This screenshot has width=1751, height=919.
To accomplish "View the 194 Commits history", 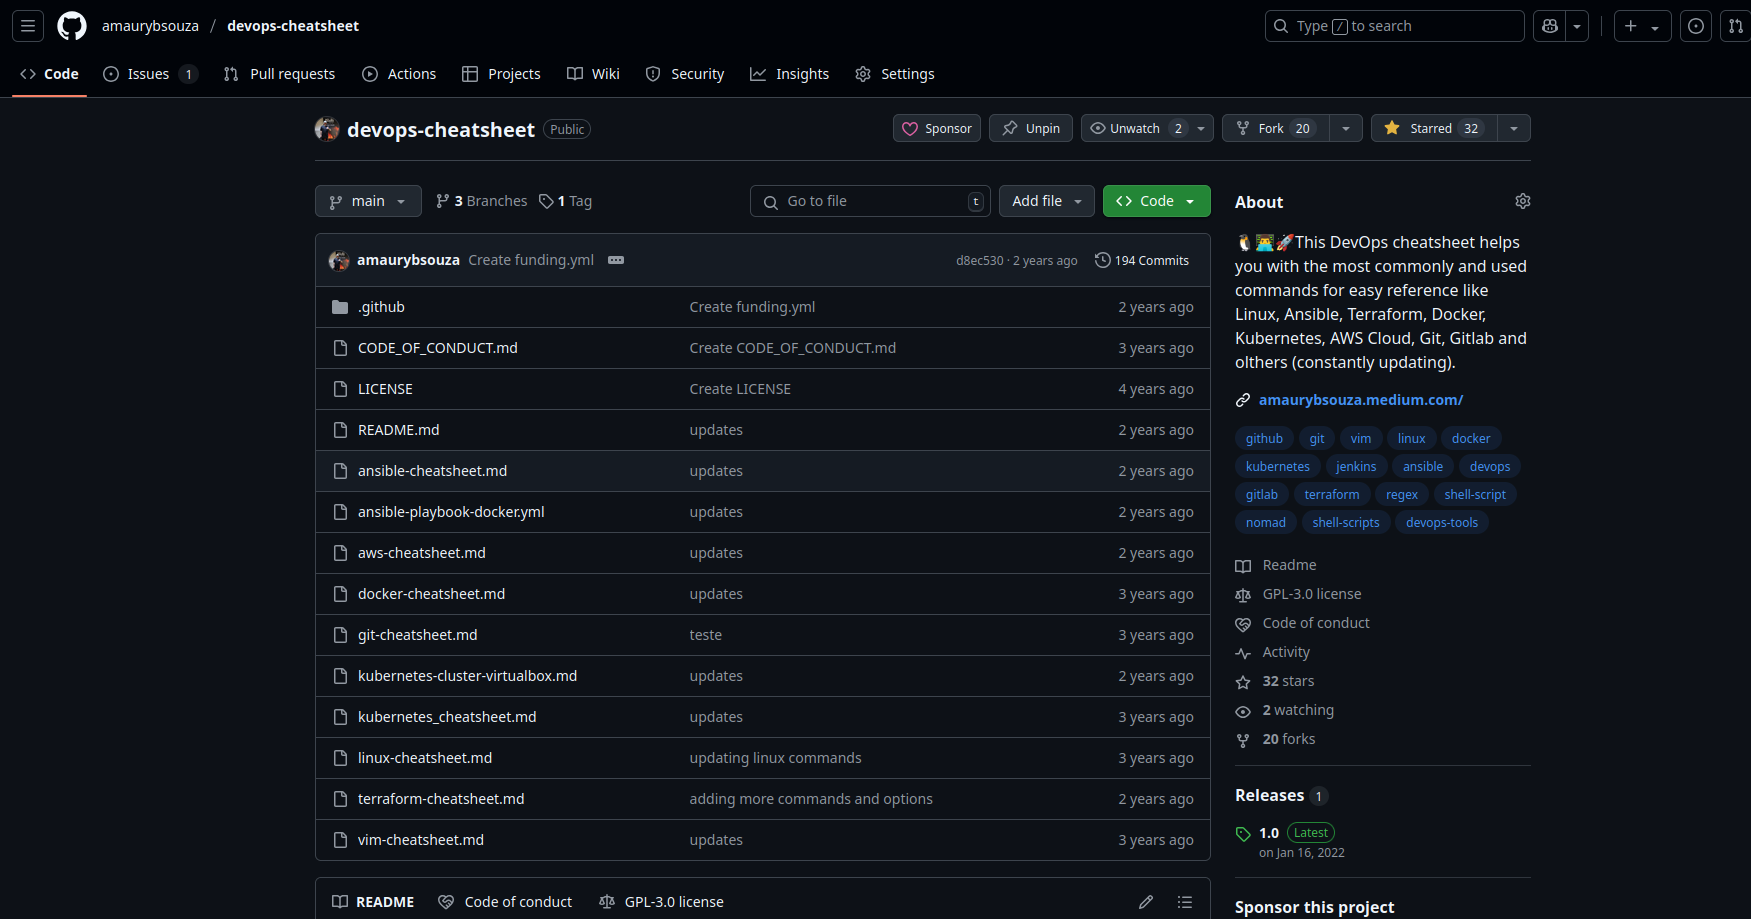I will click(x=1142, y=260).
